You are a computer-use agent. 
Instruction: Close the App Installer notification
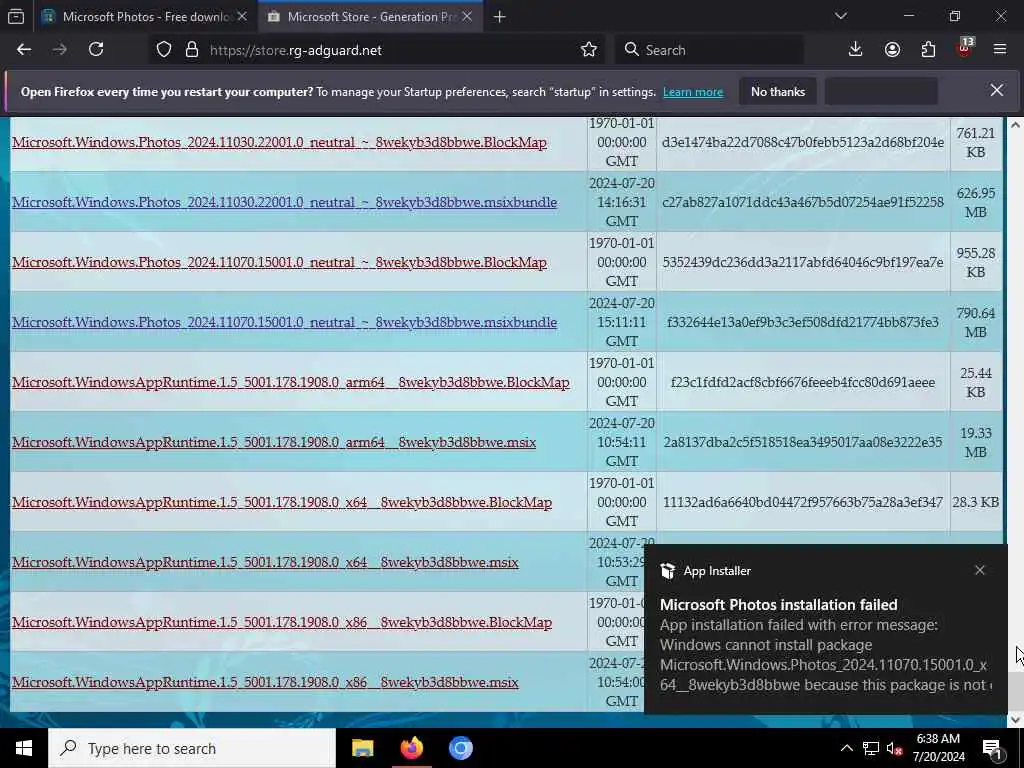click(x=980, y=570)
